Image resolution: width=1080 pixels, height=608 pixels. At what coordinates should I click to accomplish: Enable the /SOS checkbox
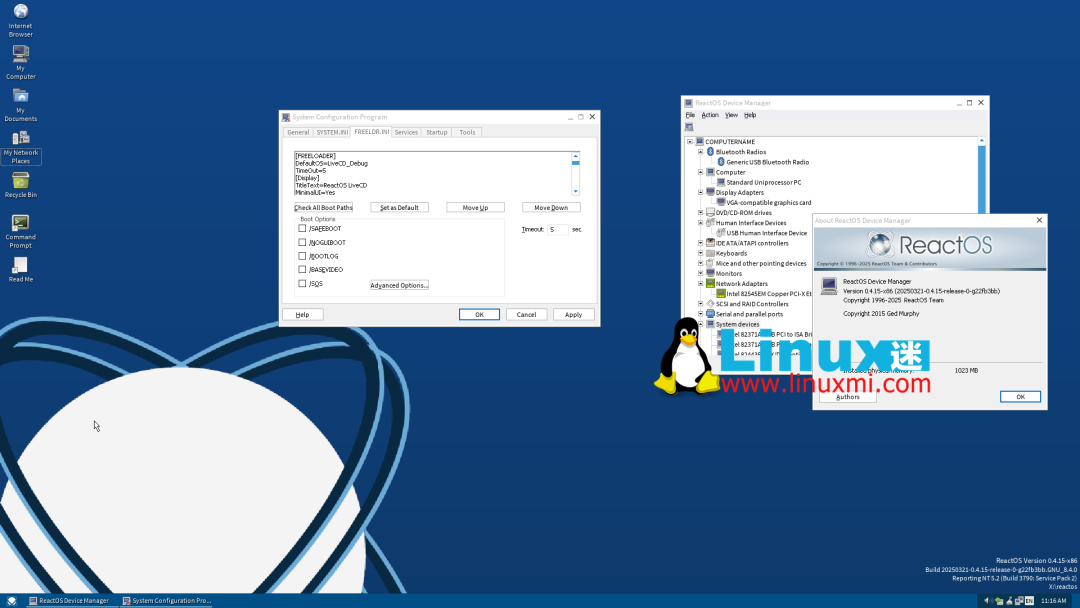click(x=302, y=283)
